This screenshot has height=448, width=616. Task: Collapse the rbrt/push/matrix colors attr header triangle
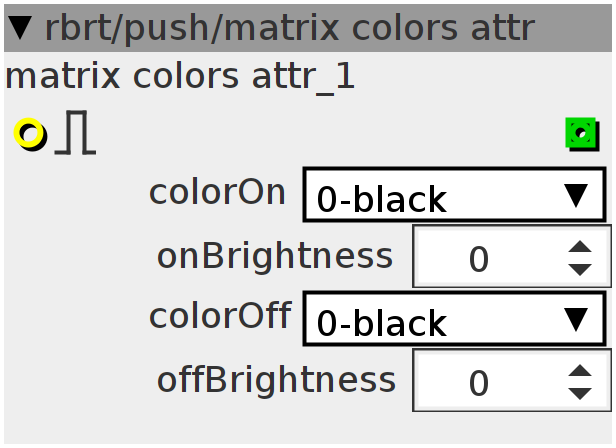(20, 28)
